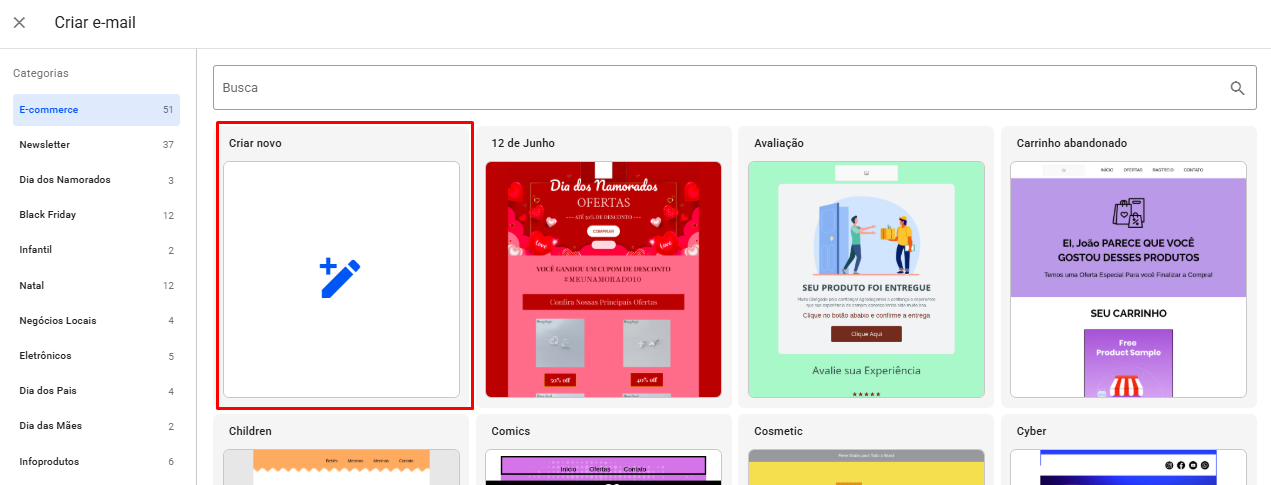Open the Dia das Mães category
This screenshot has height=485, width=1271.
tap(96, 426)
